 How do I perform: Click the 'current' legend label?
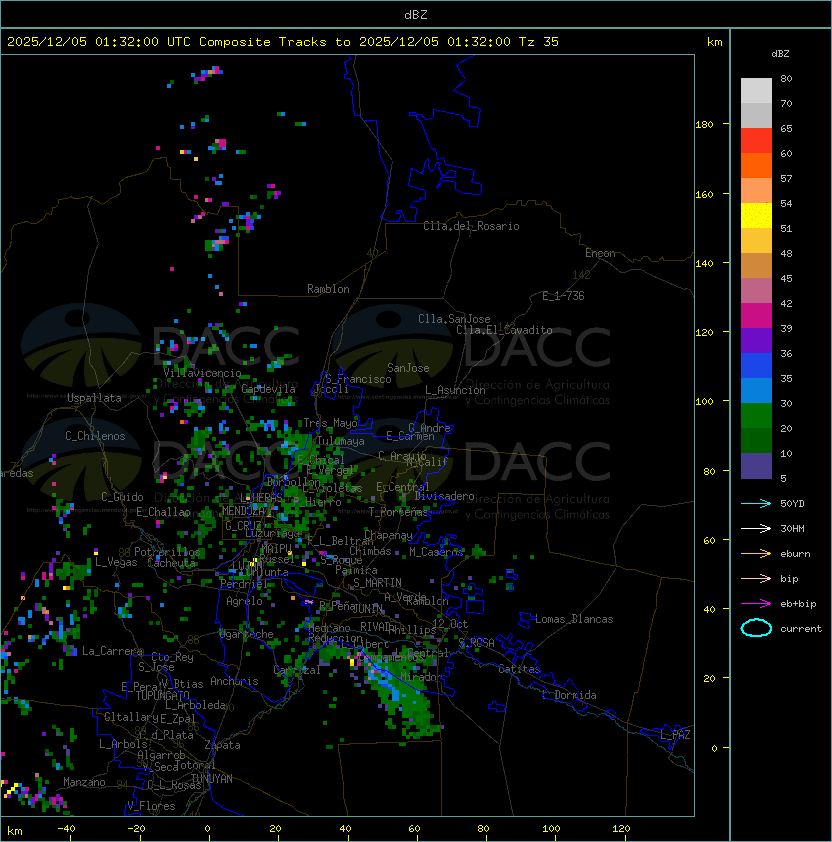click(801, 629)
